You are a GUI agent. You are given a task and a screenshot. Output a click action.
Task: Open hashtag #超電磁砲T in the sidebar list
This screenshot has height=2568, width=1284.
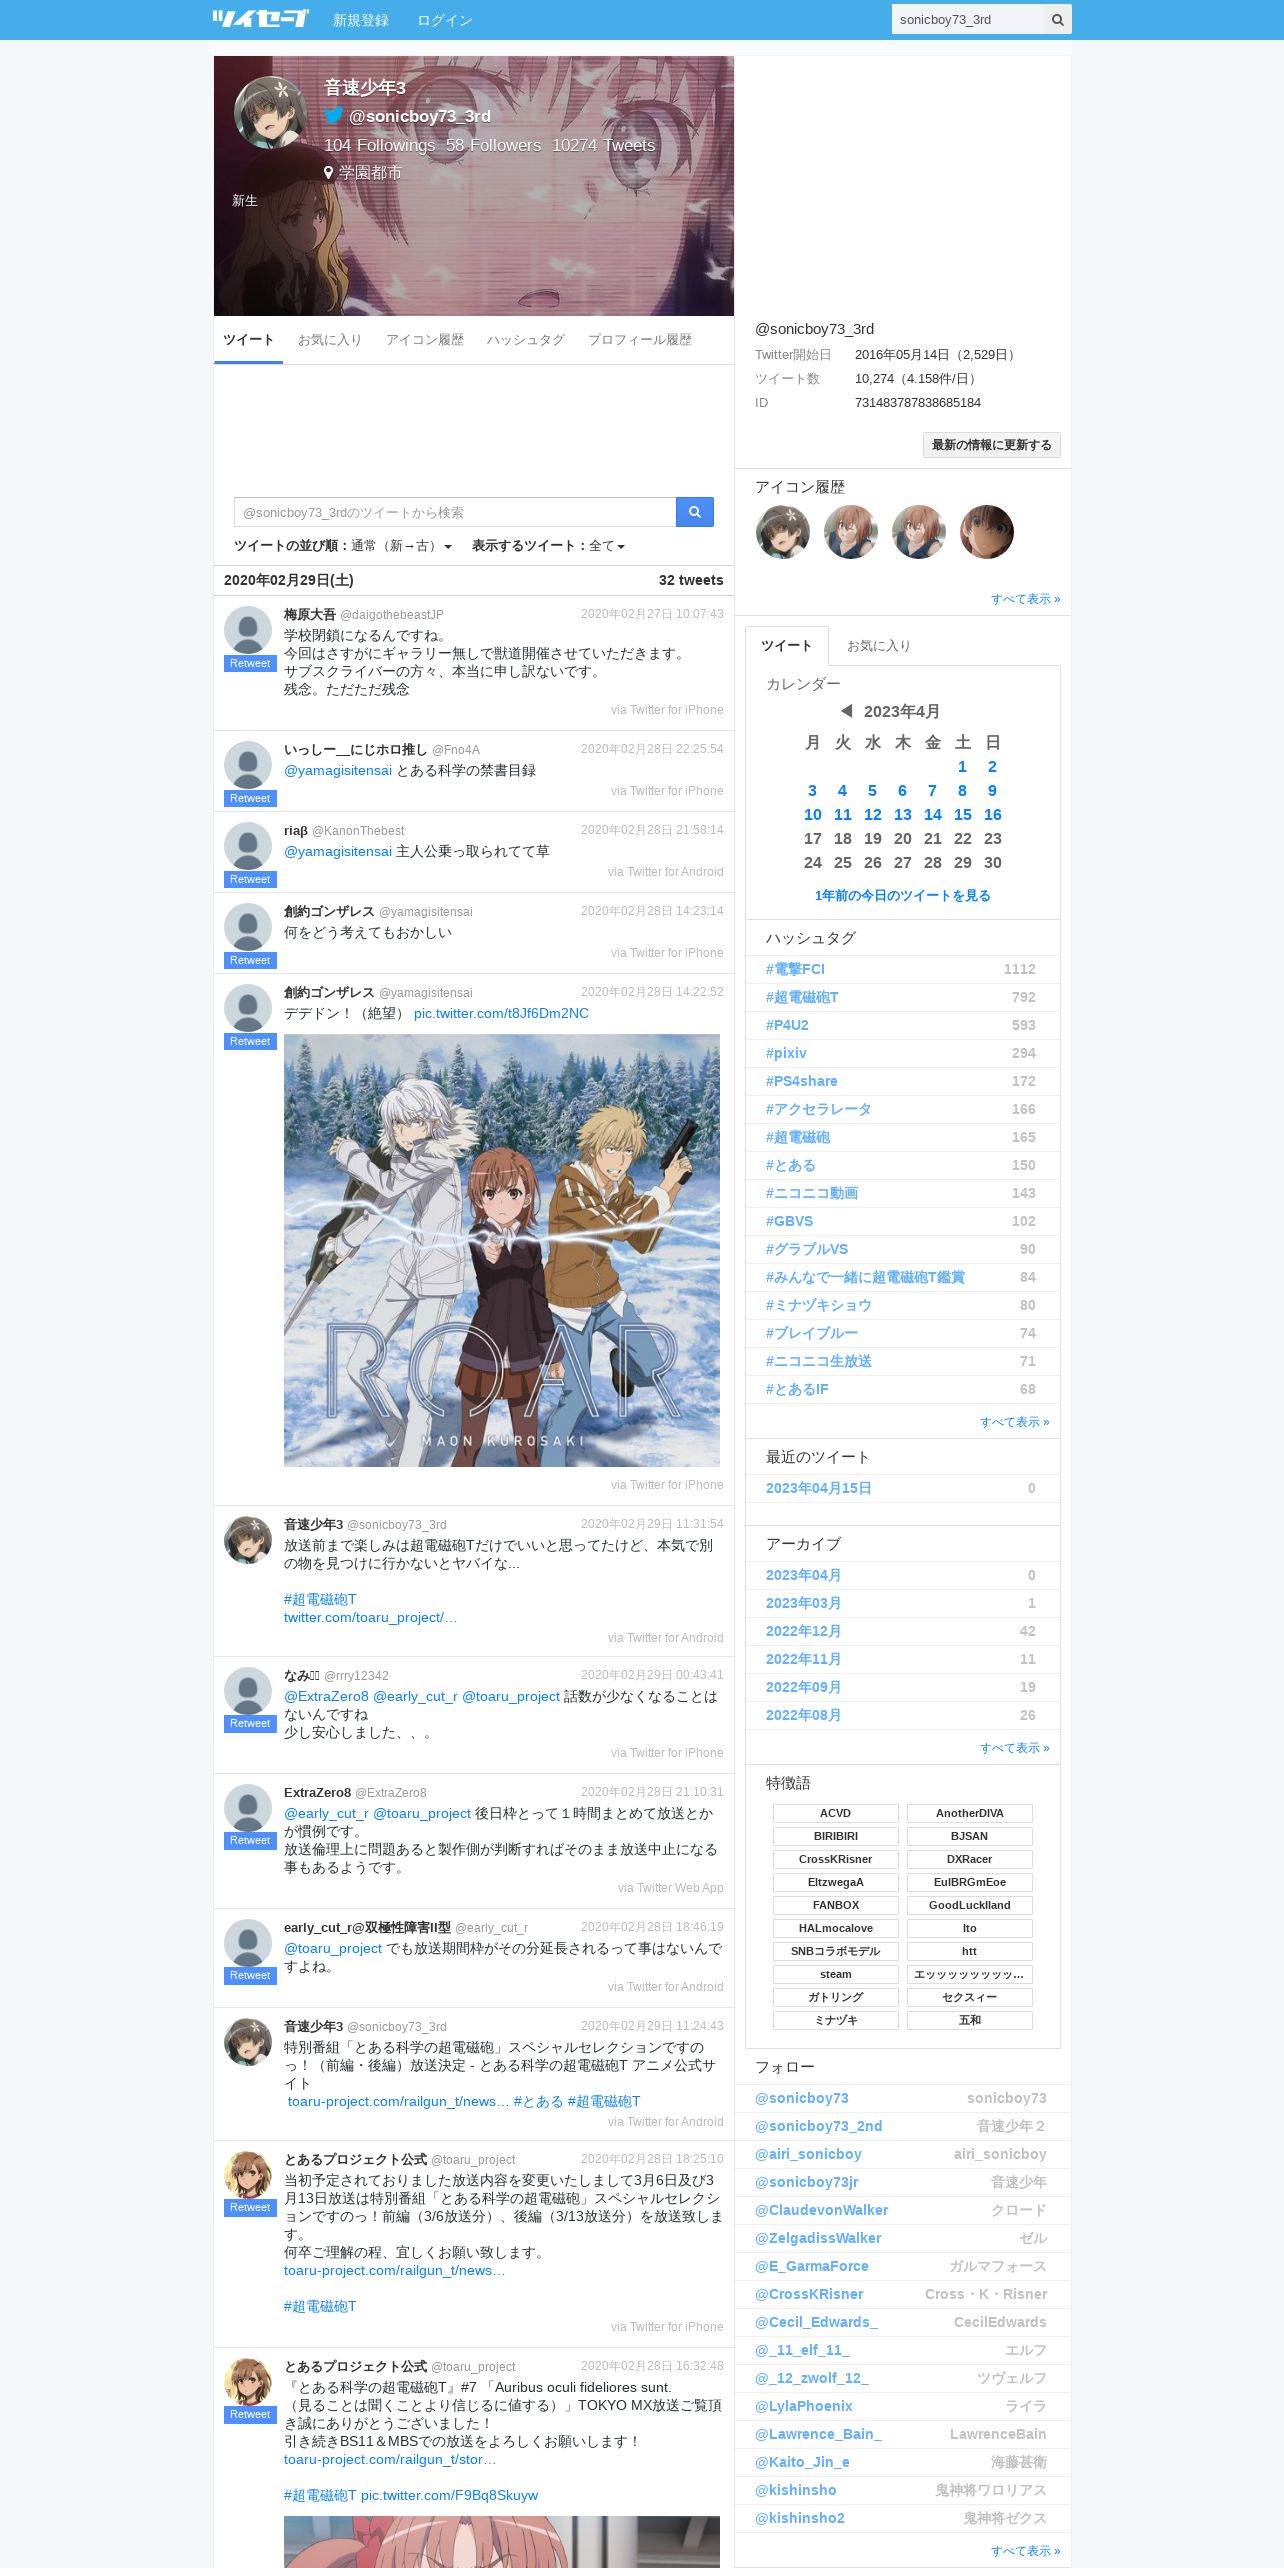click(x=802, y=997)
